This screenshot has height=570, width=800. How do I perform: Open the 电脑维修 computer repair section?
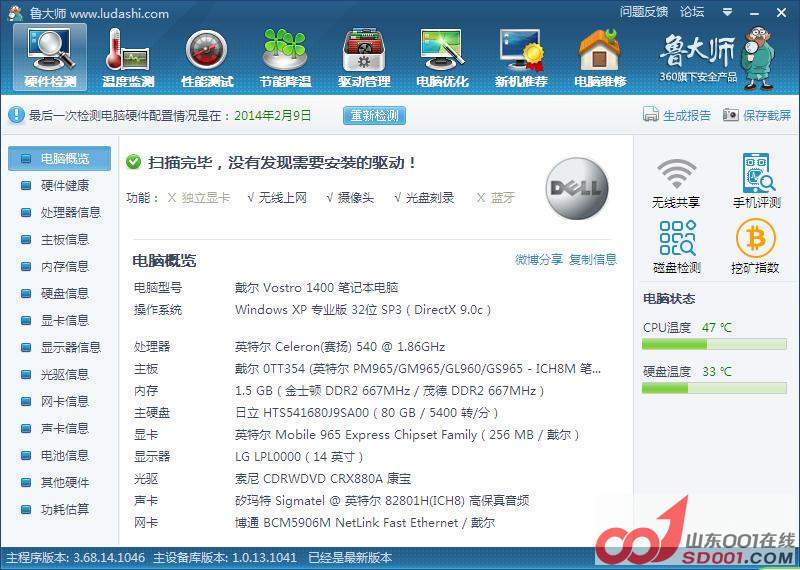(x=599, y=57)
